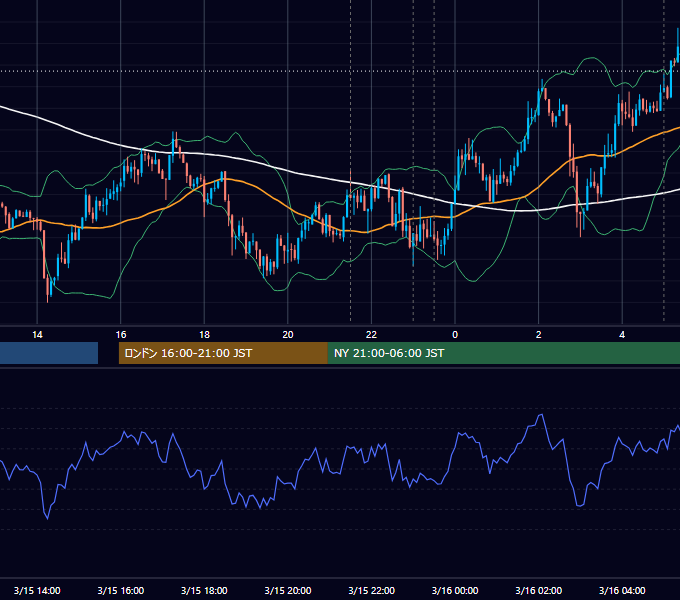The width and height of the screenshot is (680, 600).
Task: Select the 3/15 22:00 time label
Action: [x=371, y=590]
